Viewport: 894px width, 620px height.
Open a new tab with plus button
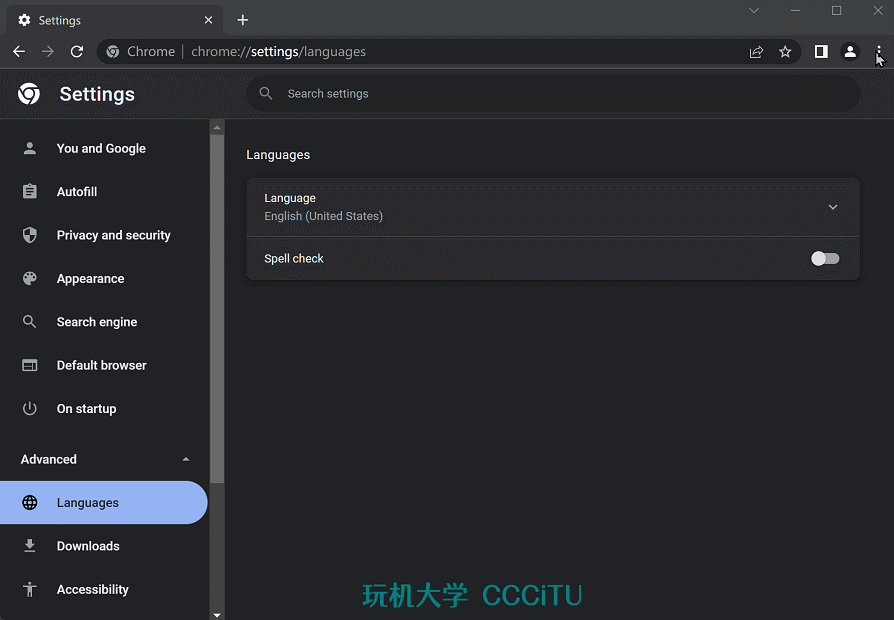click(x=243, y=20)
